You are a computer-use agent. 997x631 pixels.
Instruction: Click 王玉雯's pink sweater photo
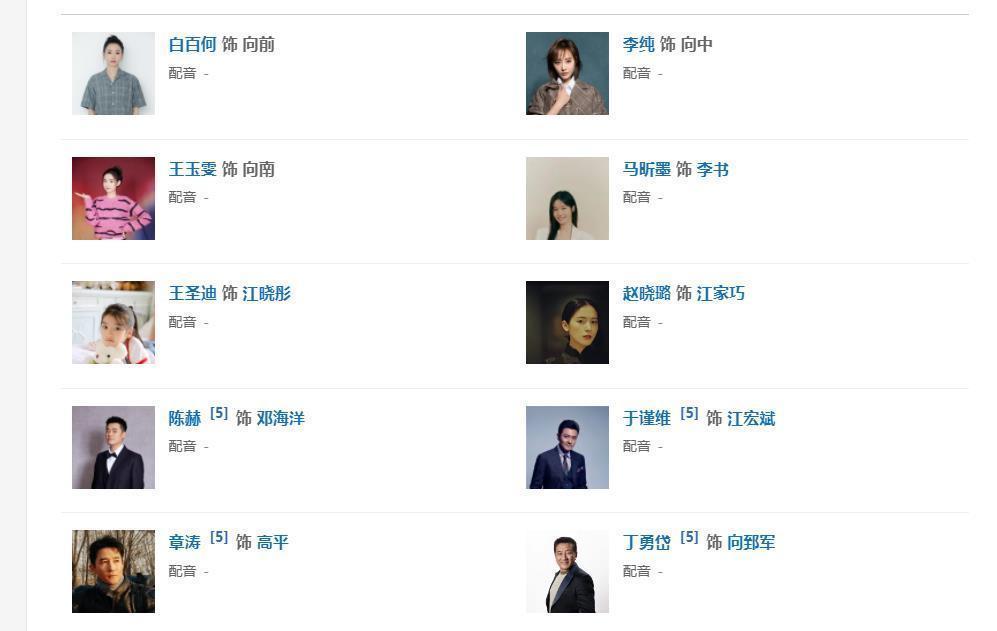point(113,198)
